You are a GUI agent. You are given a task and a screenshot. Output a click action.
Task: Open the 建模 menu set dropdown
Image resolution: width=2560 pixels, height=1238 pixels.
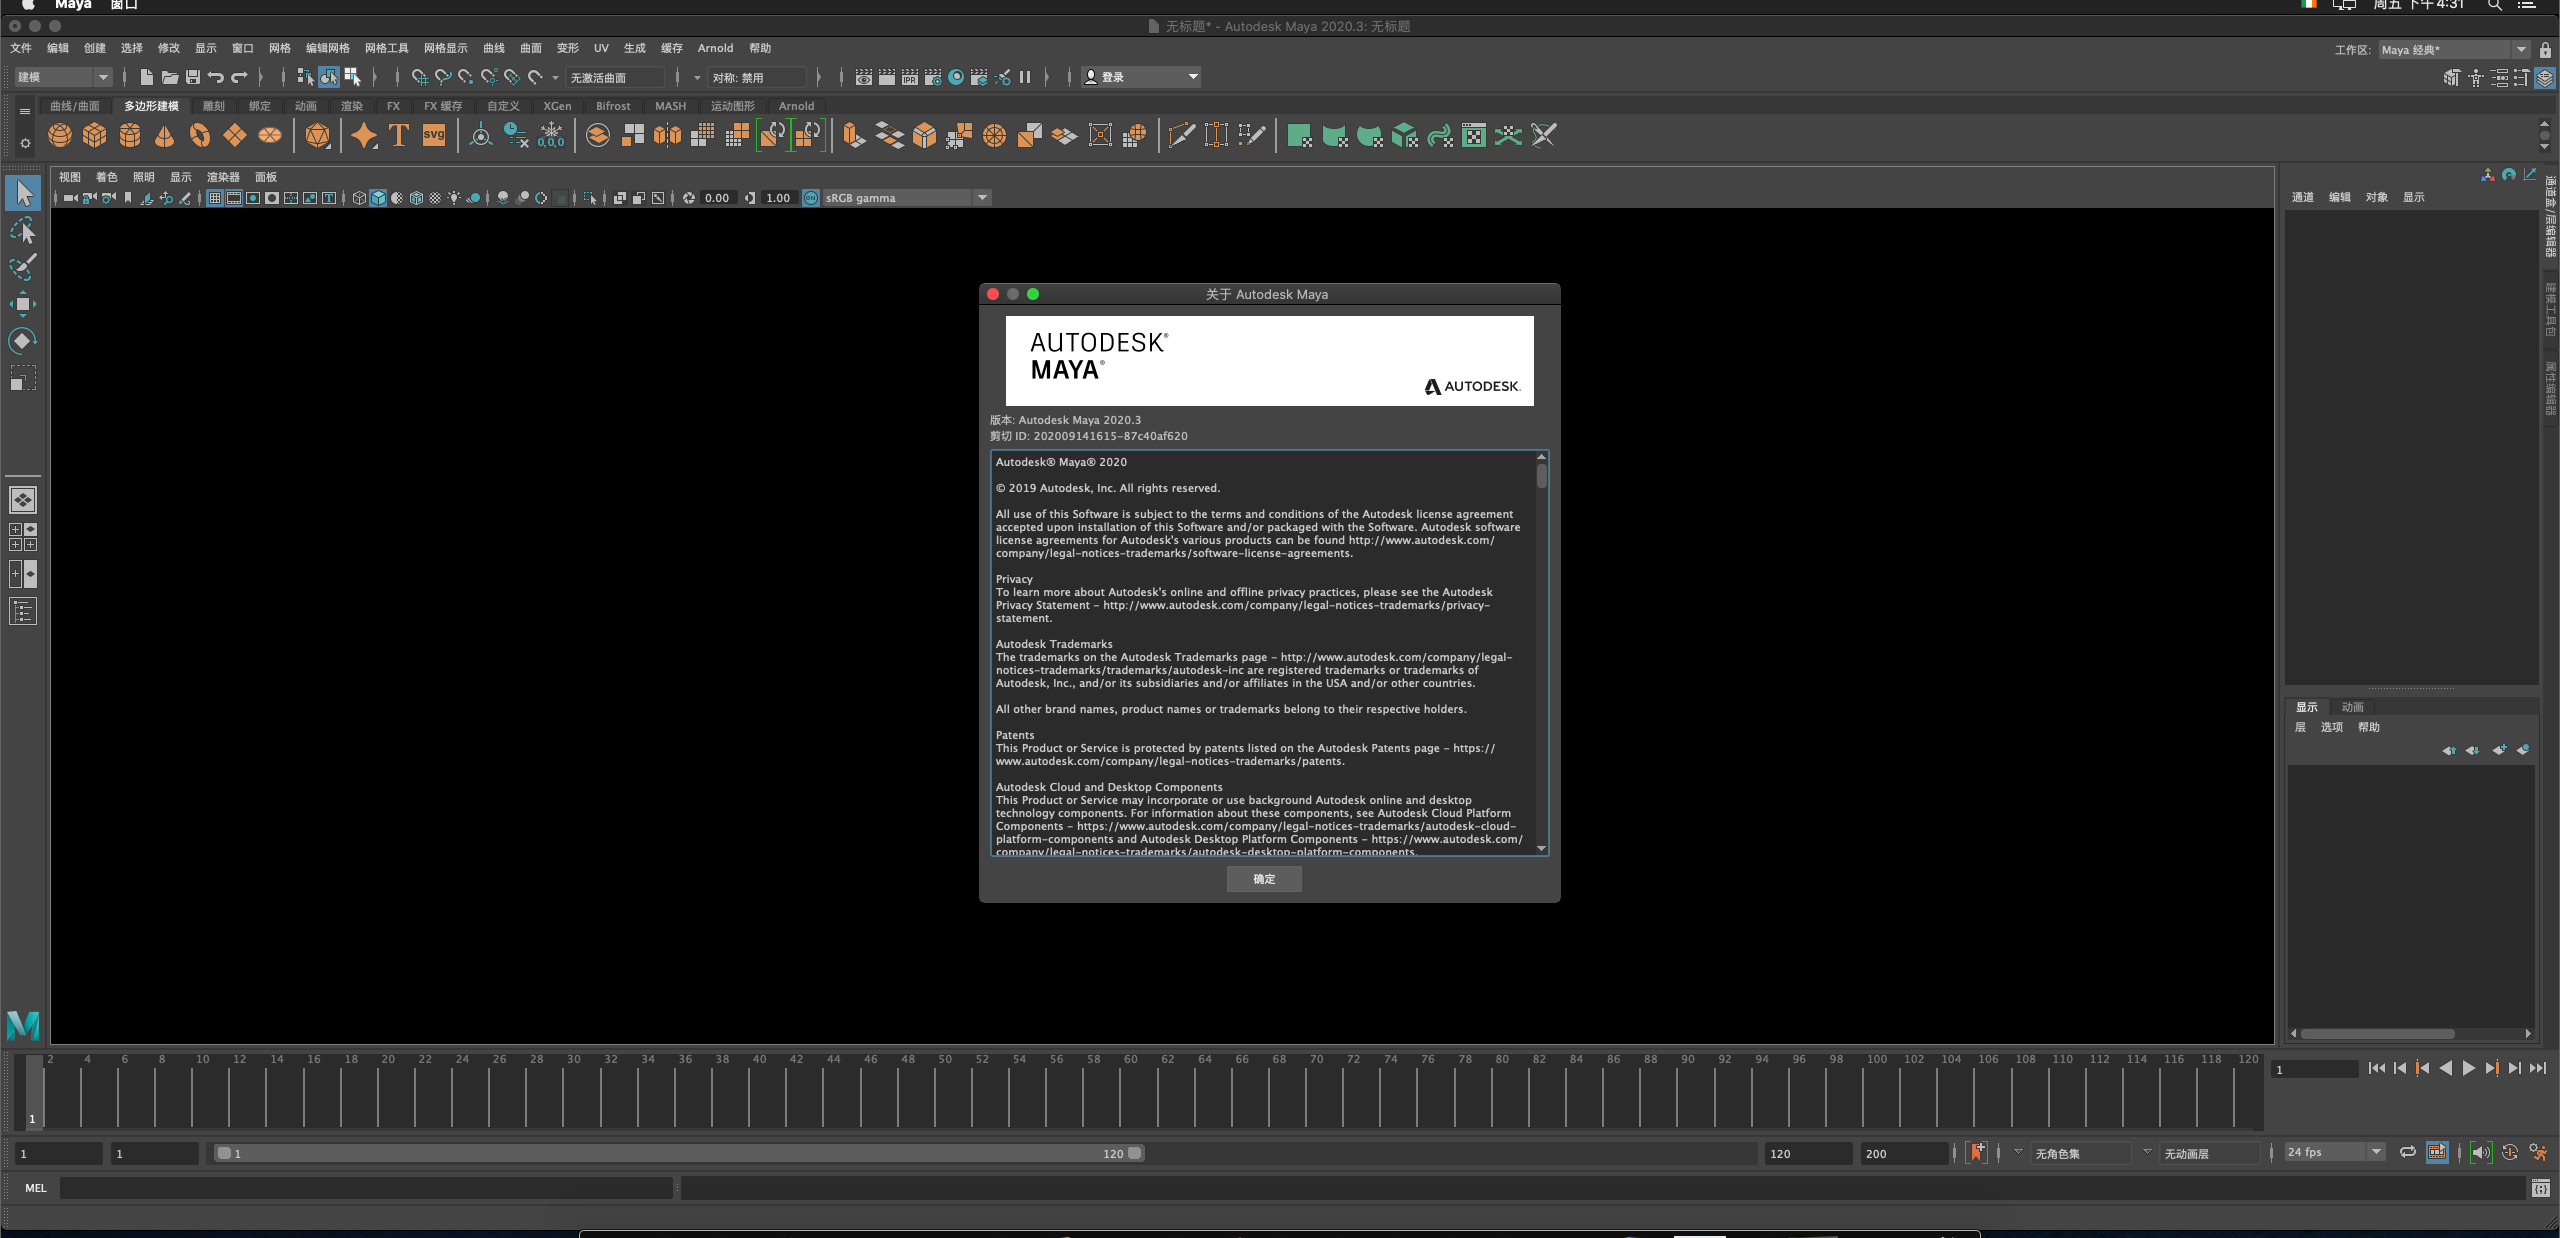point(63,77)
